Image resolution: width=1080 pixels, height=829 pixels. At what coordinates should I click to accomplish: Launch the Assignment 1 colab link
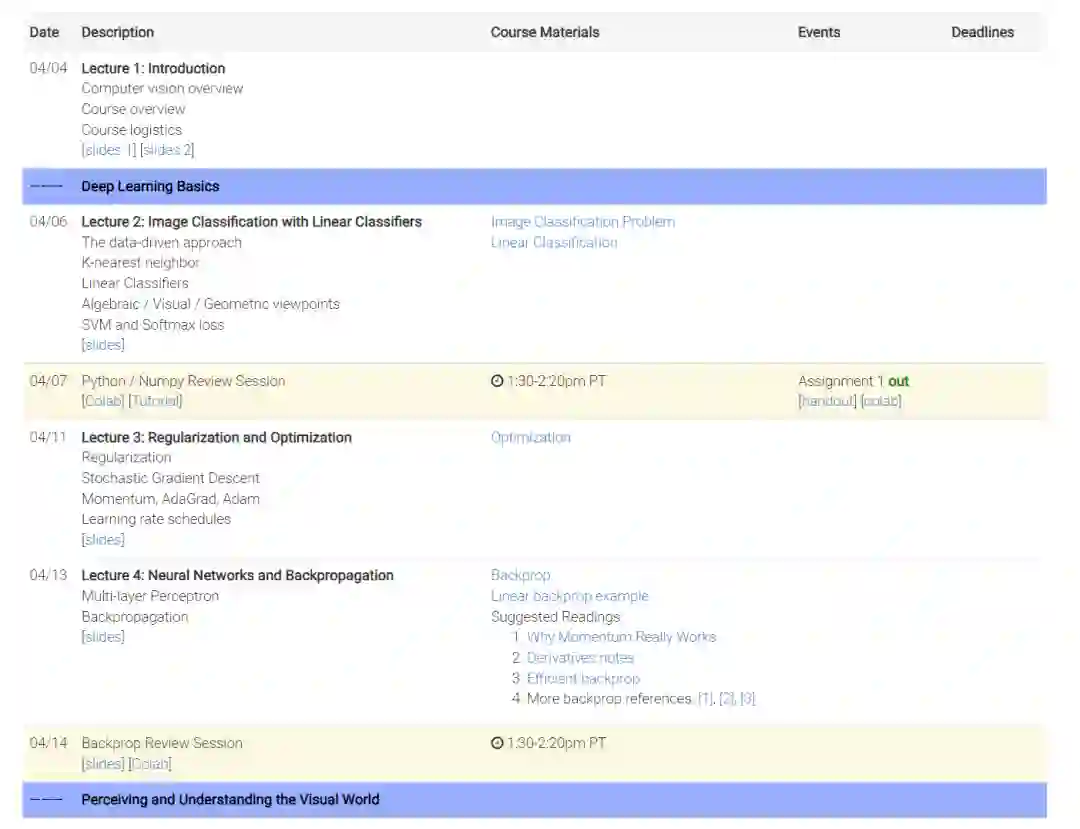(x=881, y=401)
